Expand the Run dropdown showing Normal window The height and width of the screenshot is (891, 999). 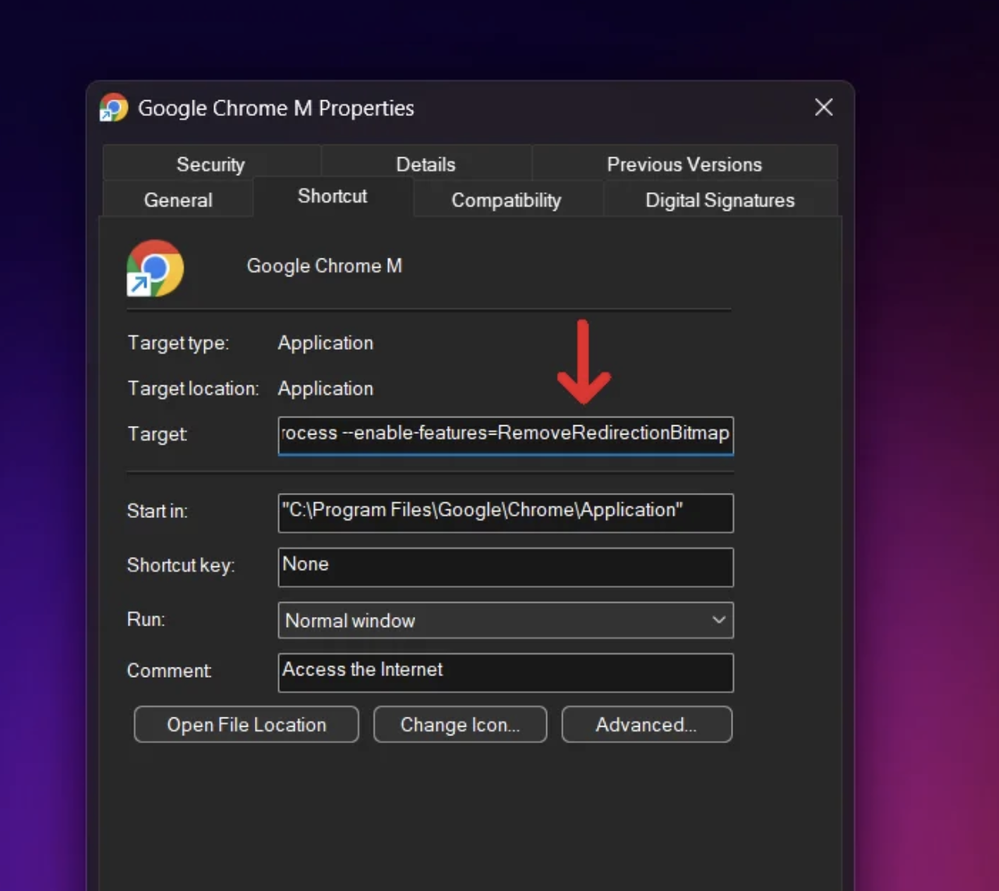(x=506, y=620)
